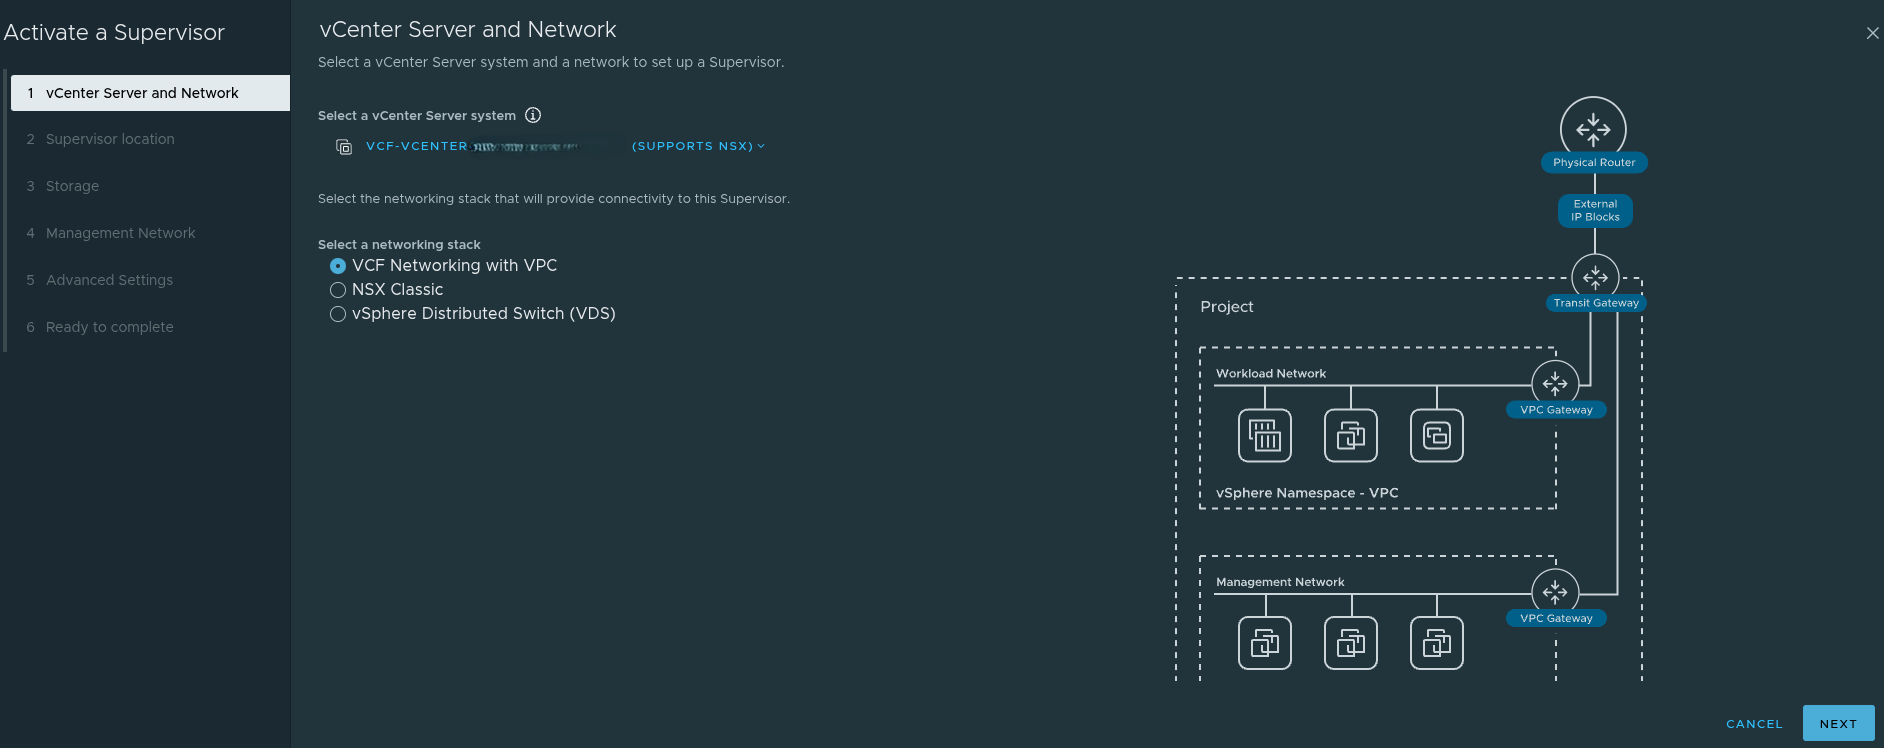The height and width of the screenshot is (748, 1884).
Task: Click the Transit Gateway label badge
Action: [x=1596, y=303]
